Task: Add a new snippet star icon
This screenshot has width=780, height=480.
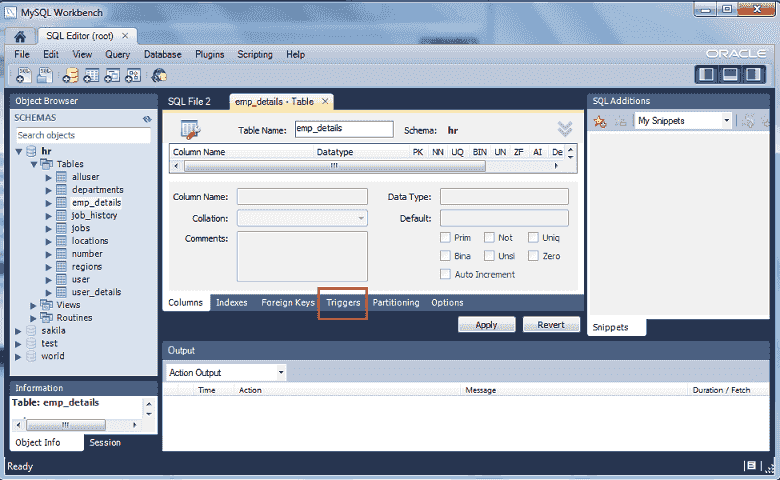Action: click(x=600, y=121)
